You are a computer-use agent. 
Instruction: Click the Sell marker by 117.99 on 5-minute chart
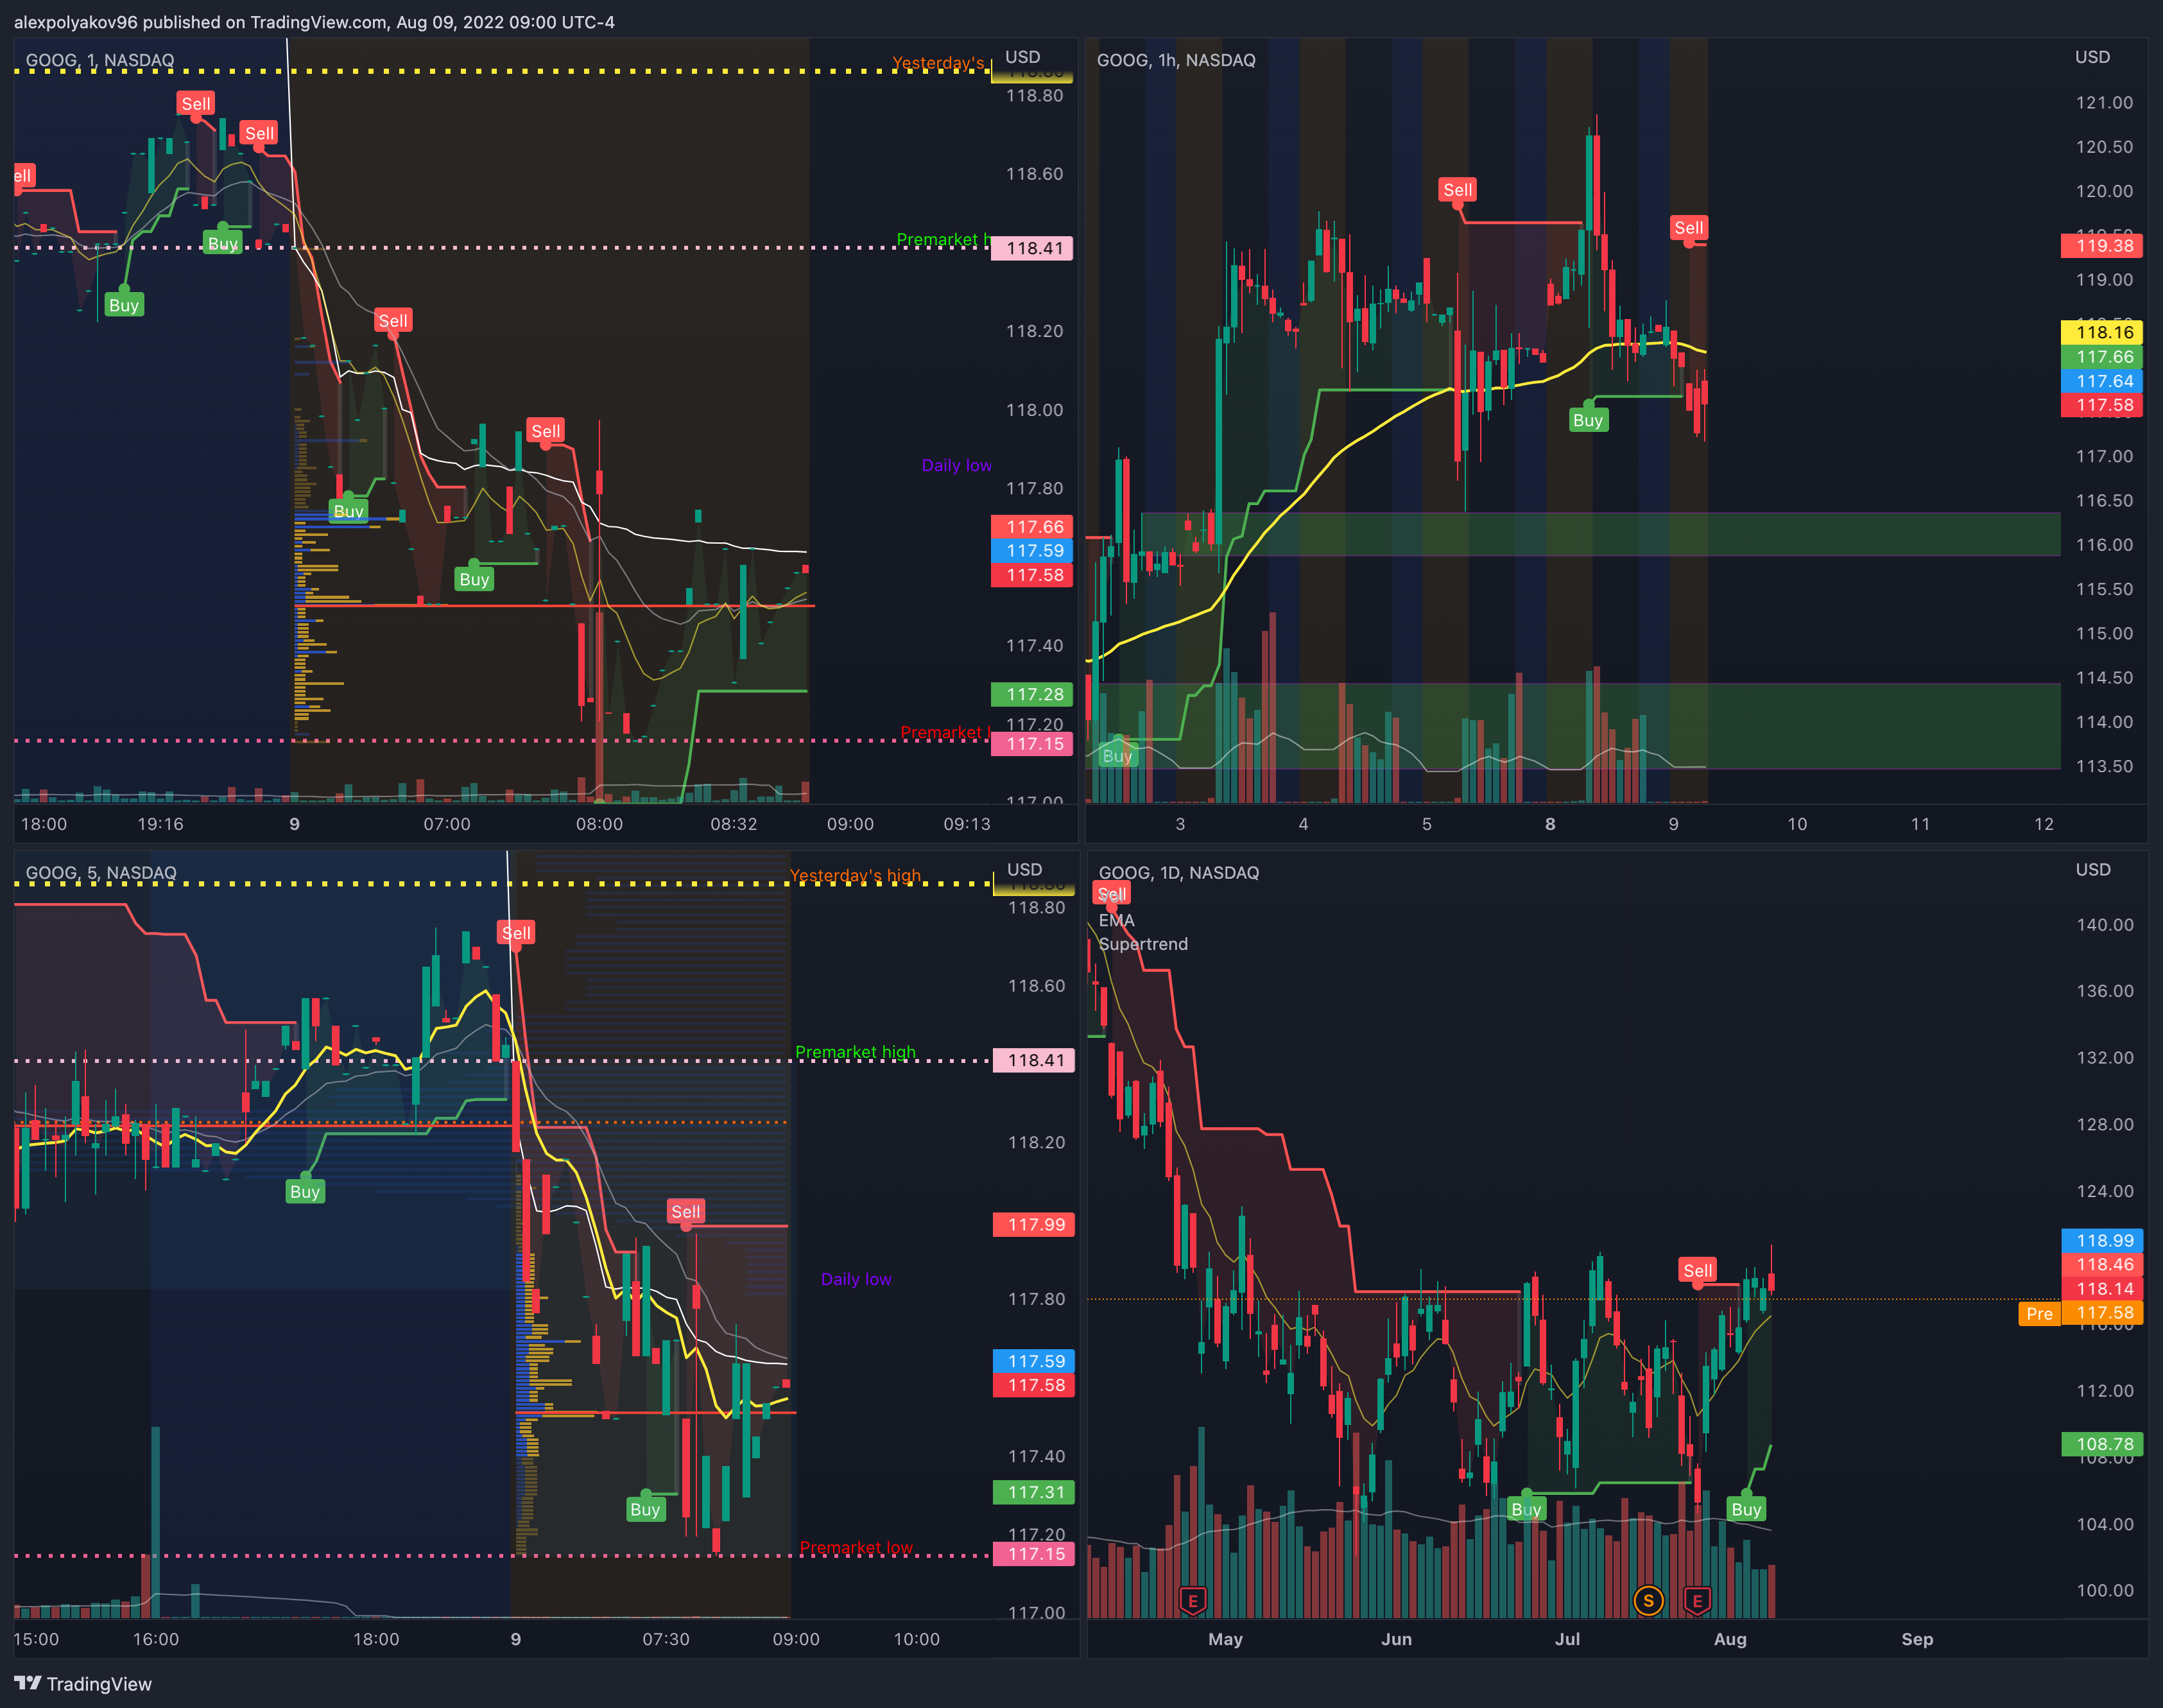(x=686, y=1211)
